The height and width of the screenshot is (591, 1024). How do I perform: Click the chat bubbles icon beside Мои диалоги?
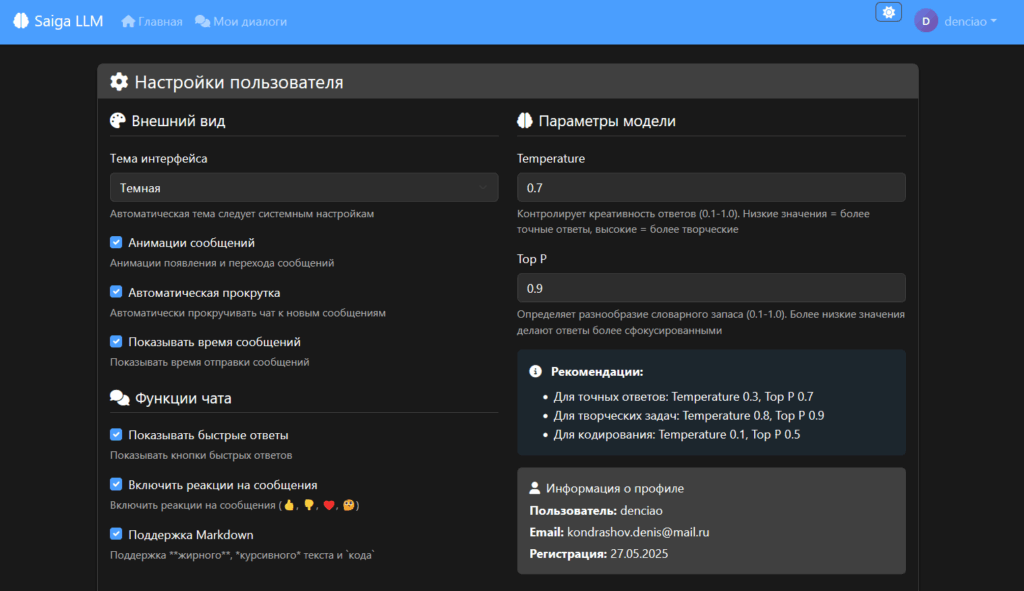(202, 21)
